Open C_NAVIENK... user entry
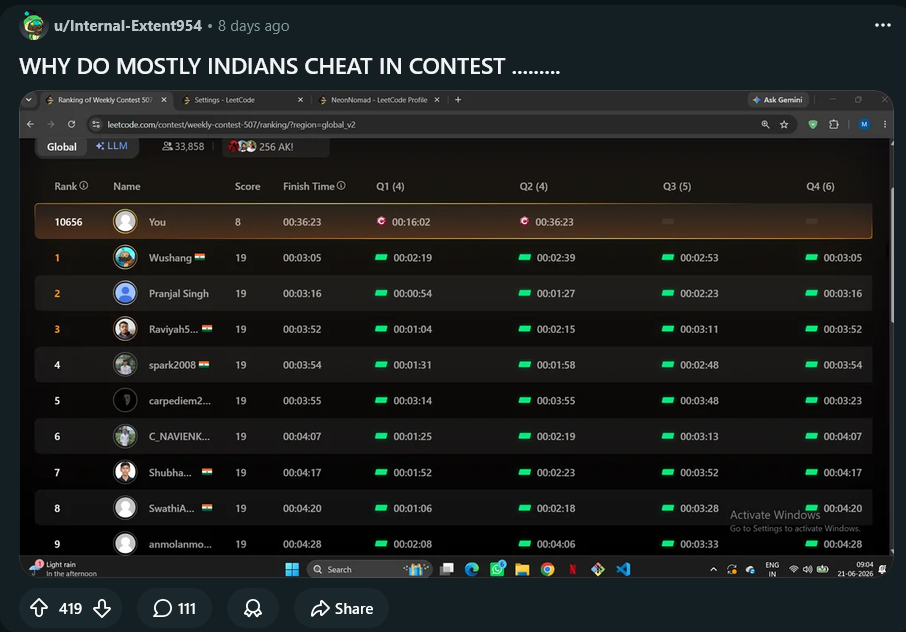906x632 pixels. coord(179,436)
